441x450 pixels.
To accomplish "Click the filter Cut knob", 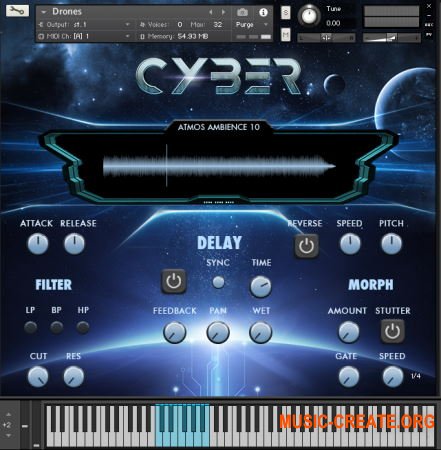I will [x=38, y=377].
